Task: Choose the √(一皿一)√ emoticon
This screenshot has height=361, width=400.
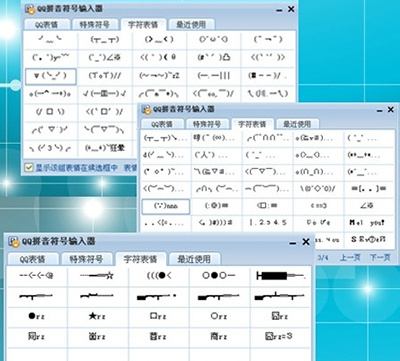Action: click(x=105, y=94)
